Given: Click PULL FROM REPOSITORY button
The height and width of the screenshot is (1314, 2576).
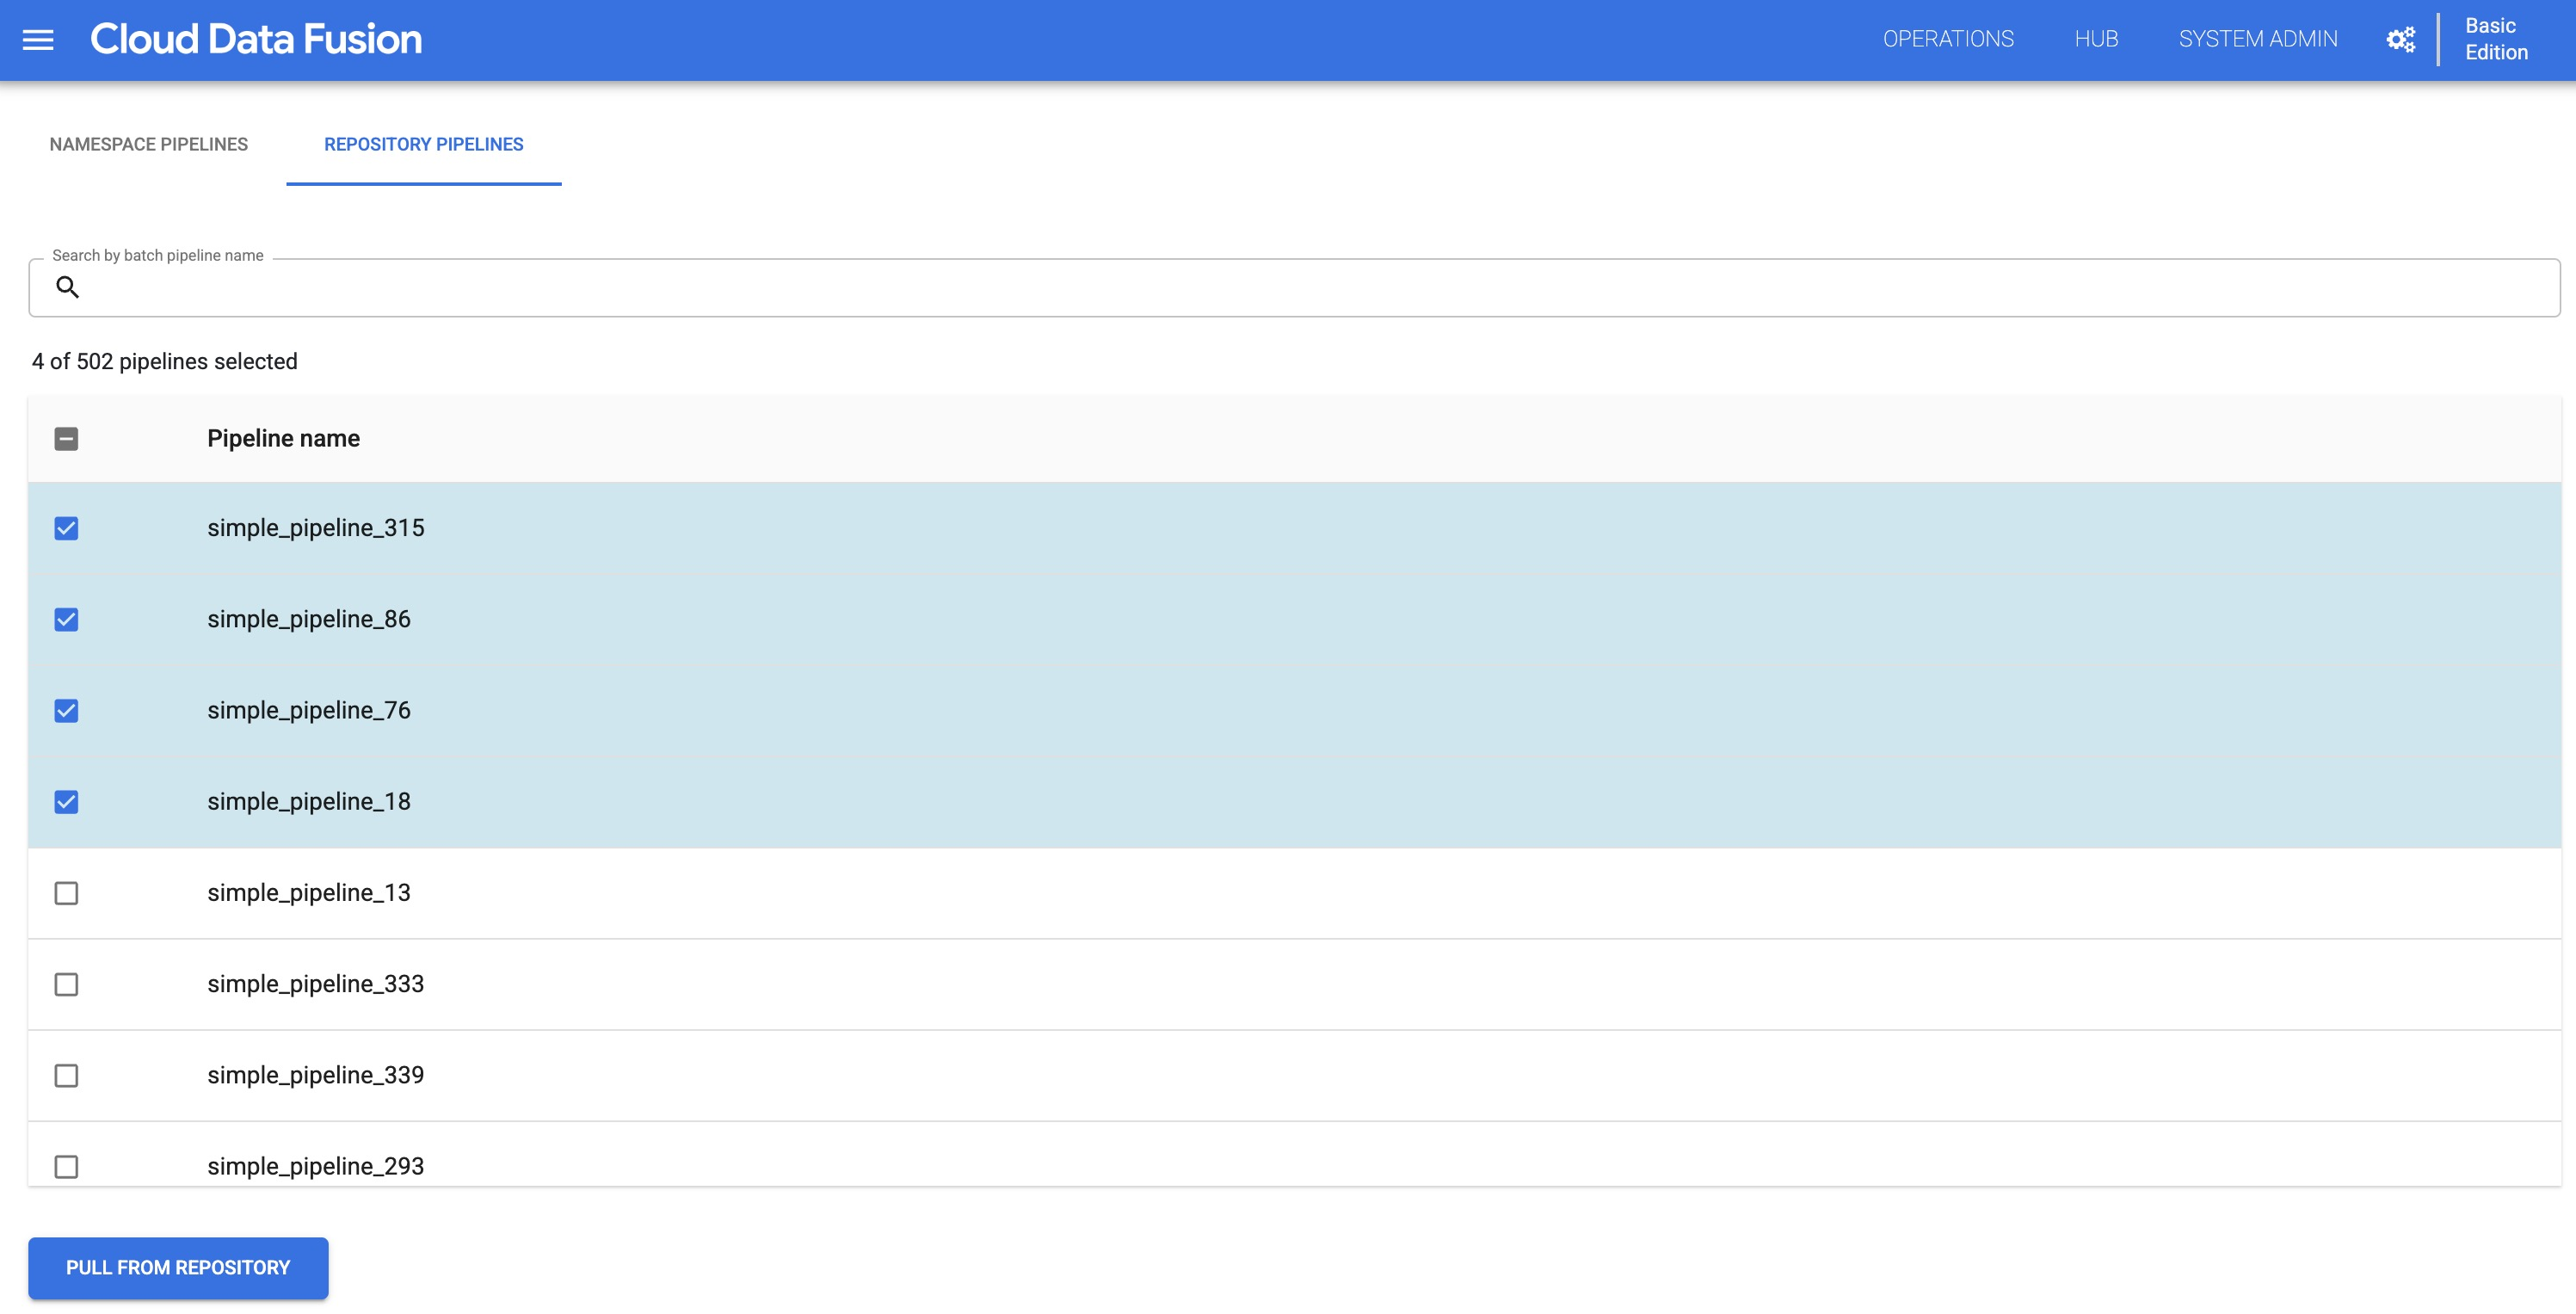Looking at the screenshot, I should (x=177, y=1267).
